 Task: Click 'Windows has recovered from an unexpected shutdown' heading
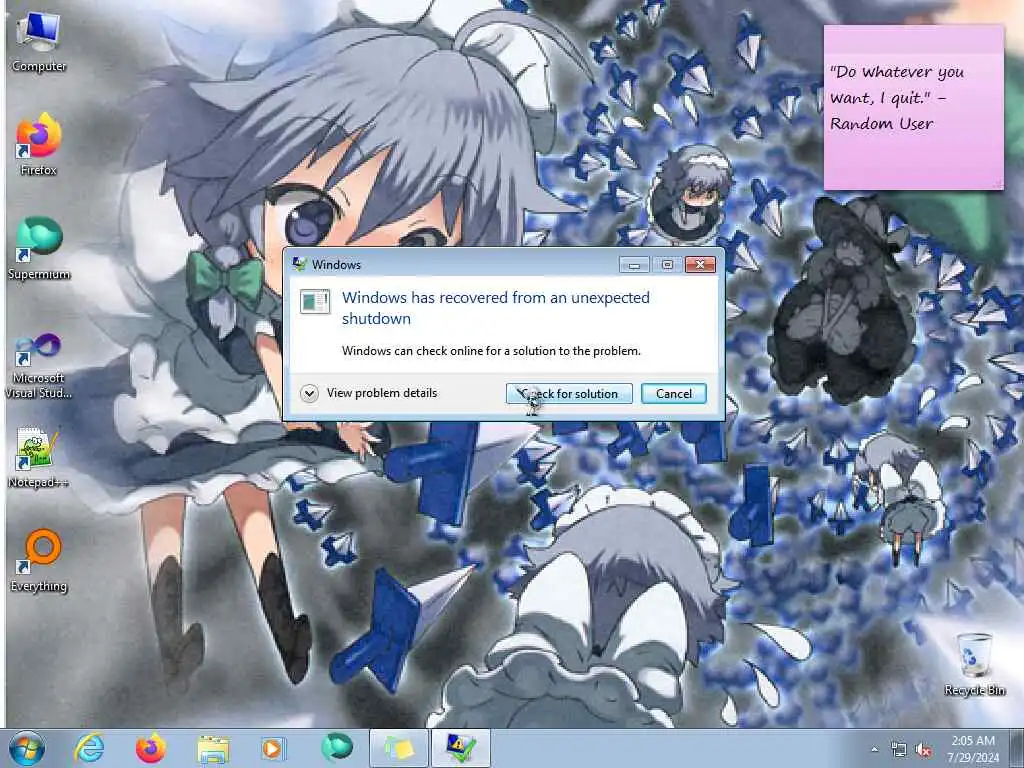496,308
